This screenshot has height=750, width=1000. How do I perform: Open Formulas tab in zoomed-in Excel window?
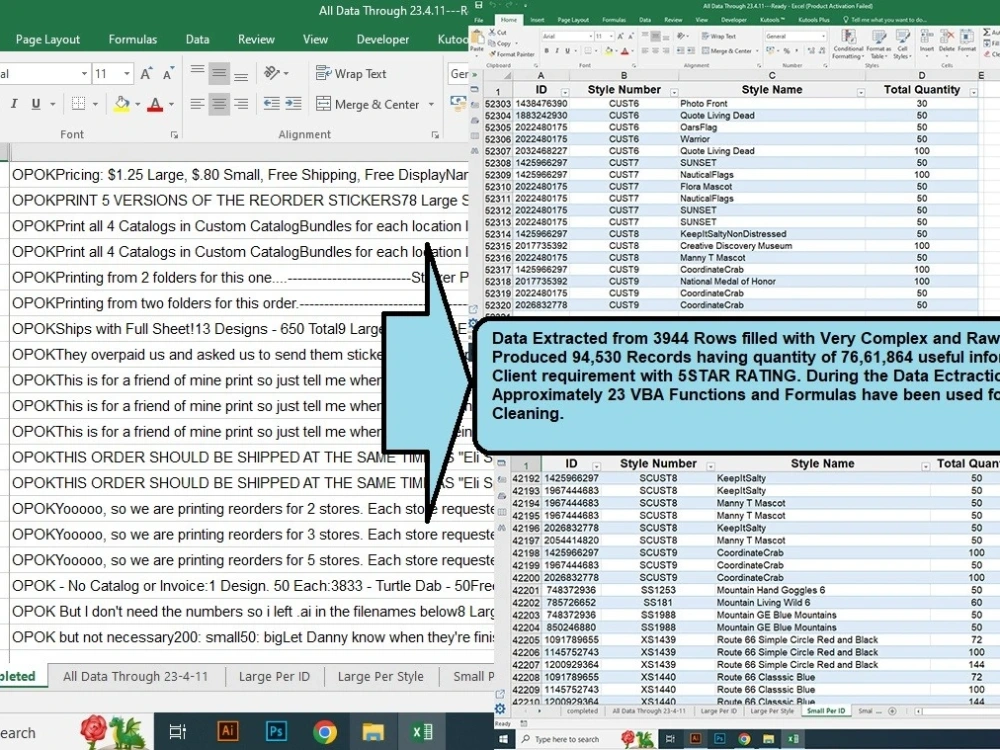tap(133, 40)
